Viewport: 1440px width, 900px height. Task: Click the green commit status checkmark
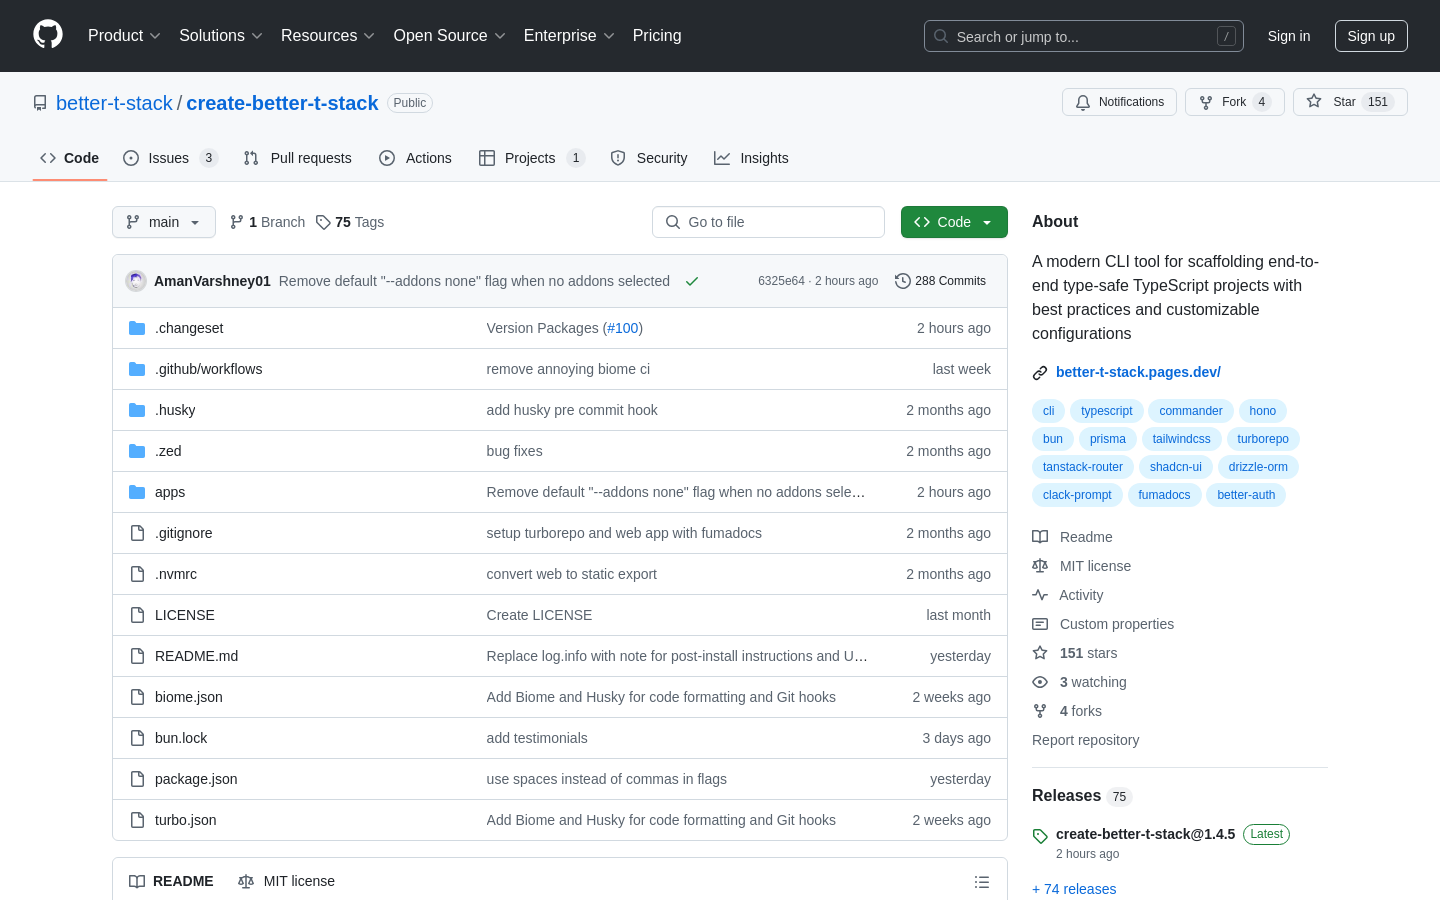(692, 281)
